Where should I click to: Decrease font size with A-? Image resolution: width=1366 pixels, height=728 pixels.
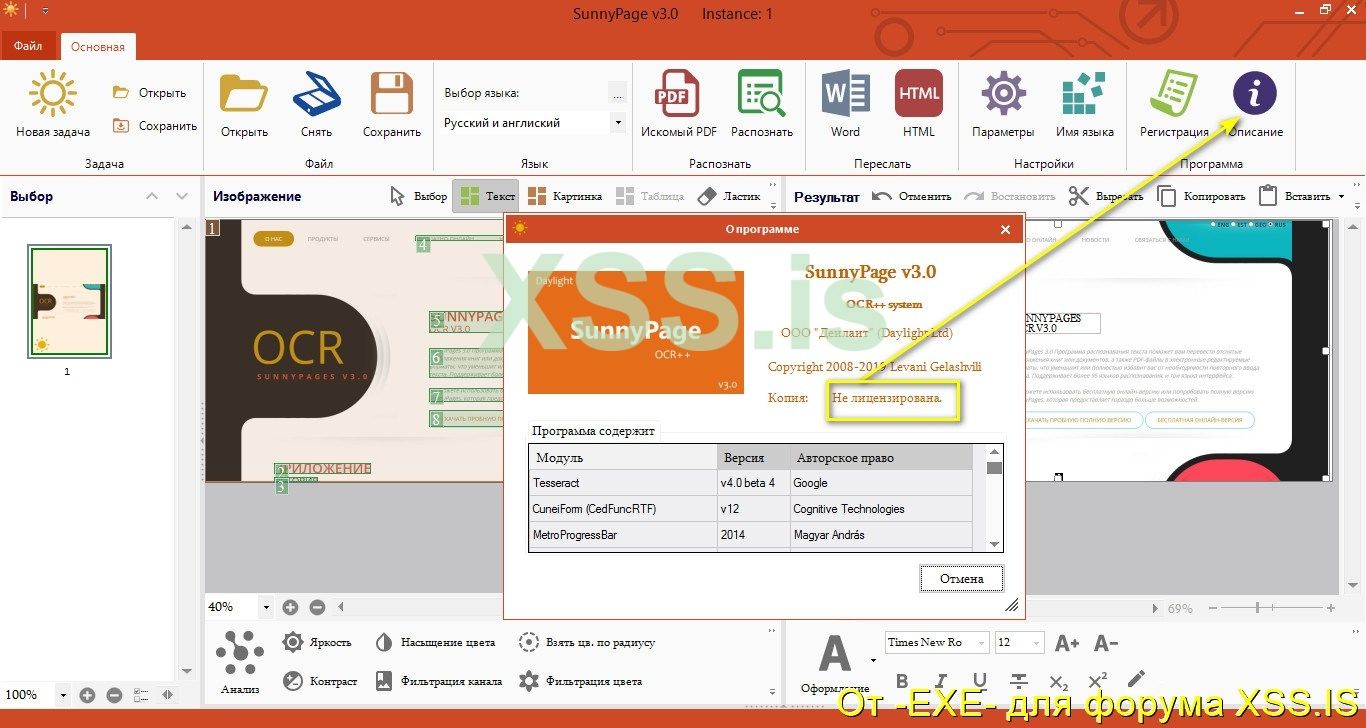tap(1105, 643)
